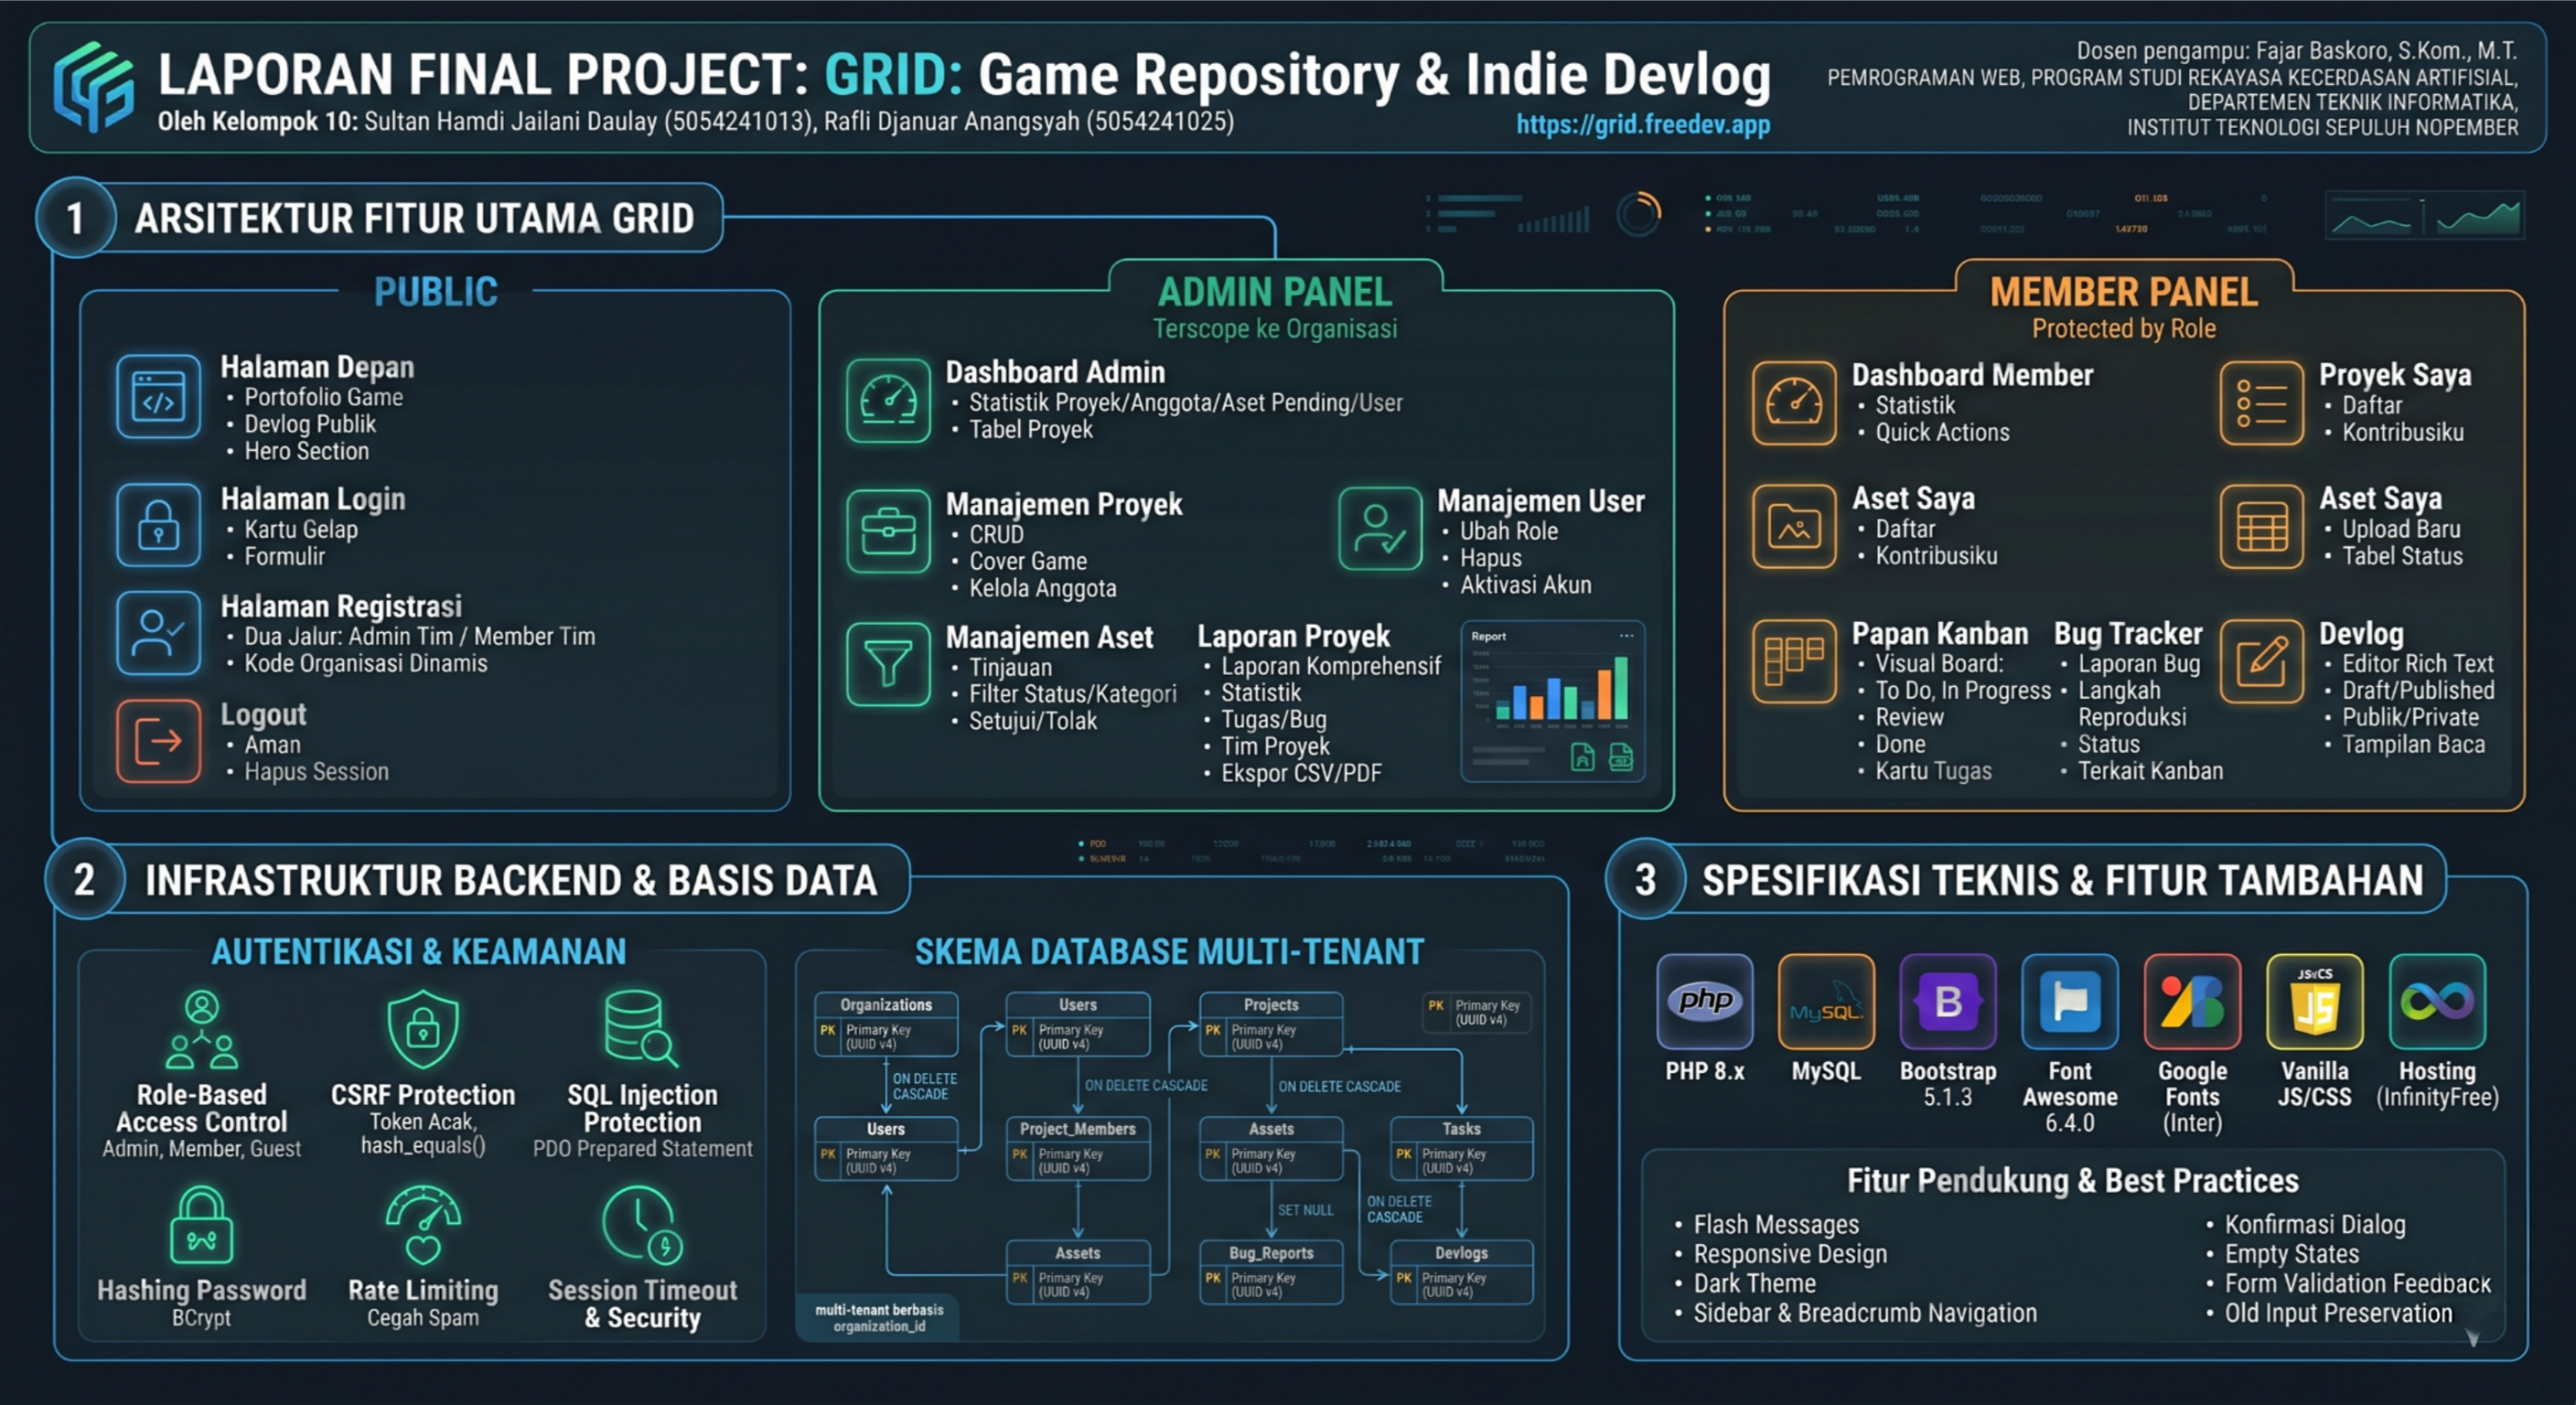2576x1405 pixels.
Task: Select the ADMIN PANEL heading
Action: [1275, 291]
